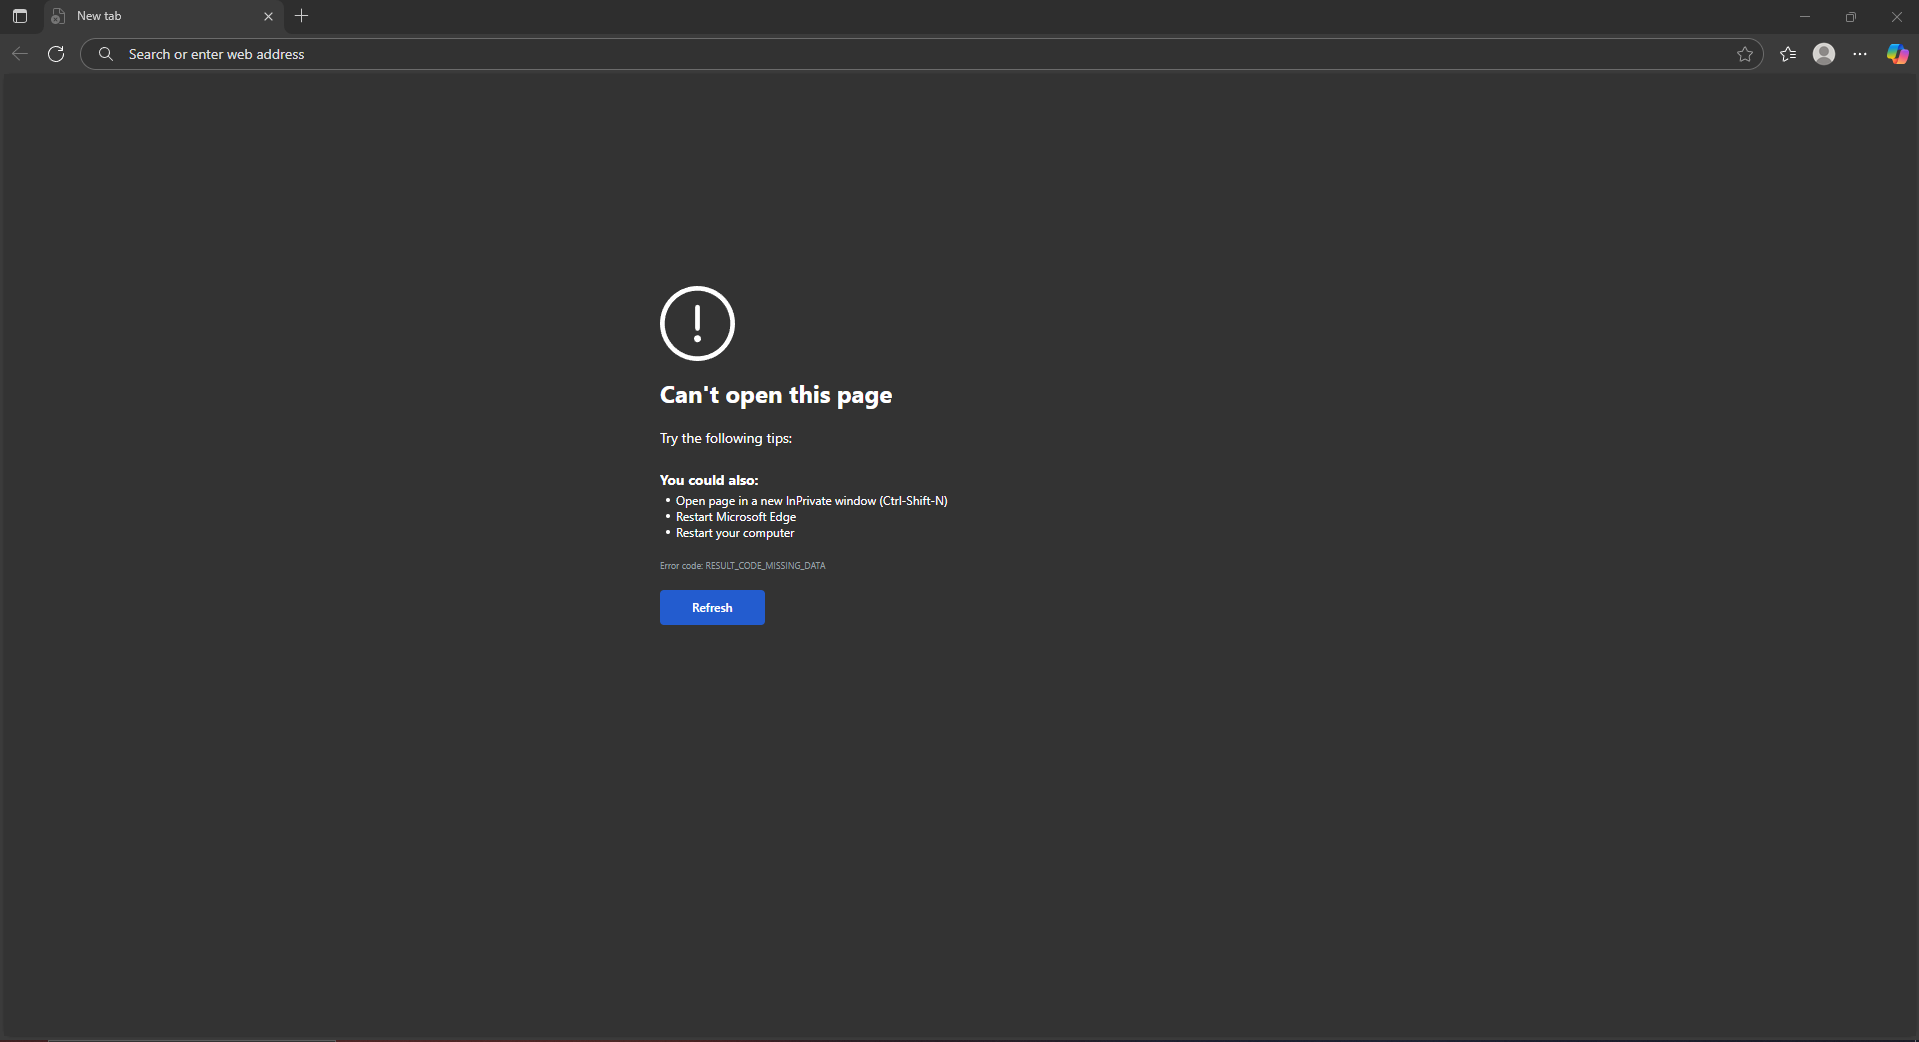This screenshot has height=1042, width=1919.
Task: Click the blue Refresh button
Action: (x=712, y=608)
